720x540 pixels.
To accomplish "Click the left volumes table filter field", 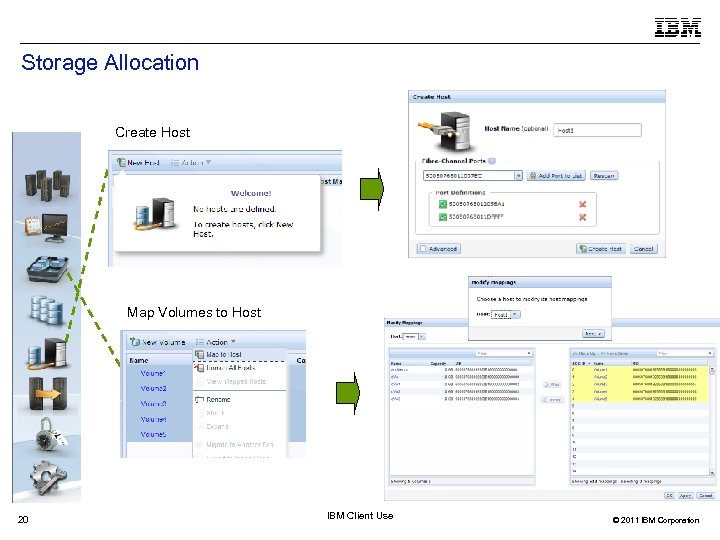I will point(504,353).
